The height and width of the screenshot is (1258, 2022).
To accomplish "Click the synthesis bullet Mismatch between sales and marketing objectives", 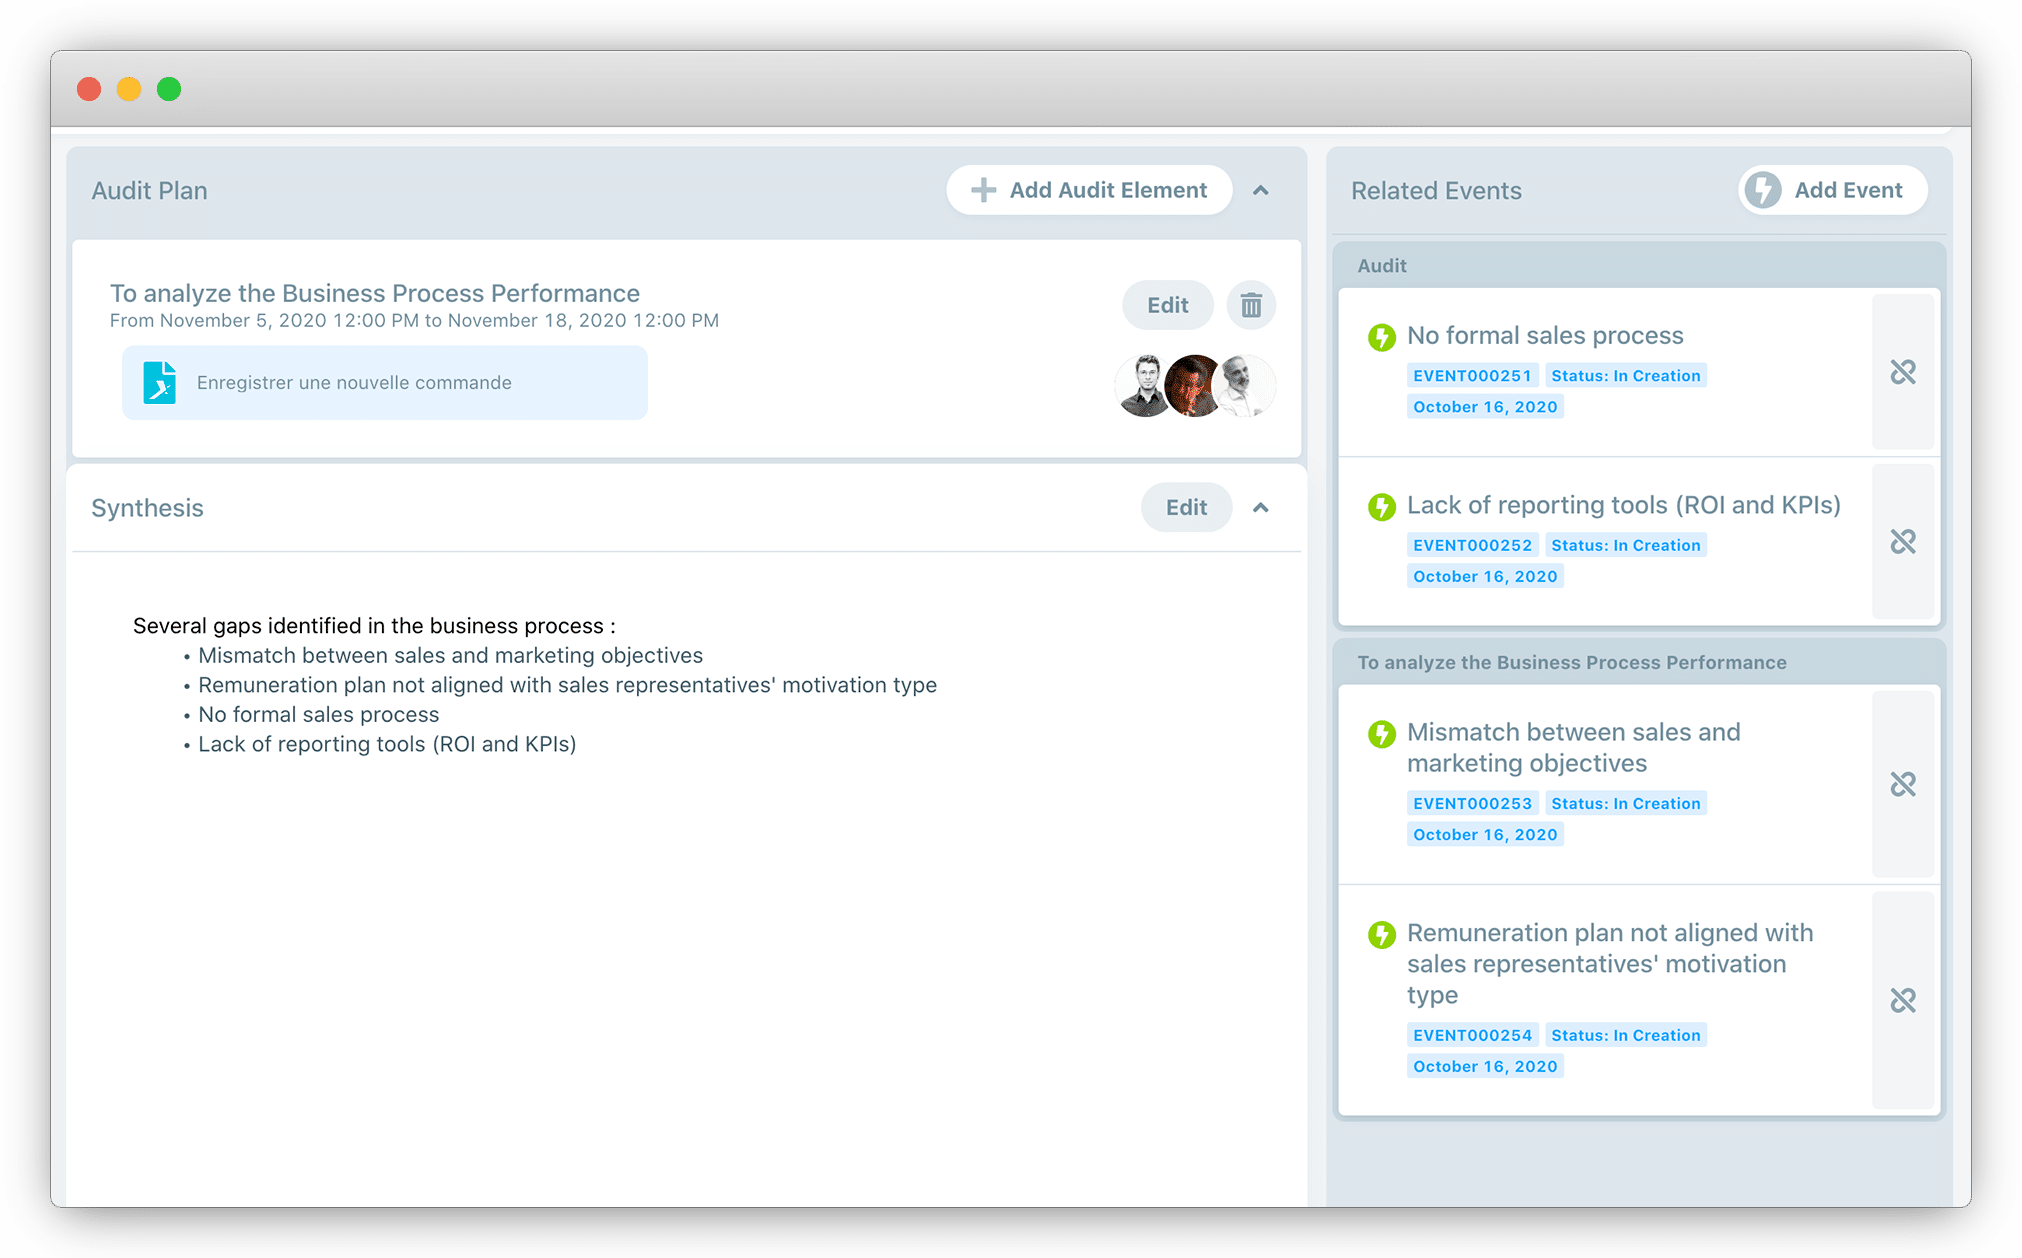I will [450, 656].
